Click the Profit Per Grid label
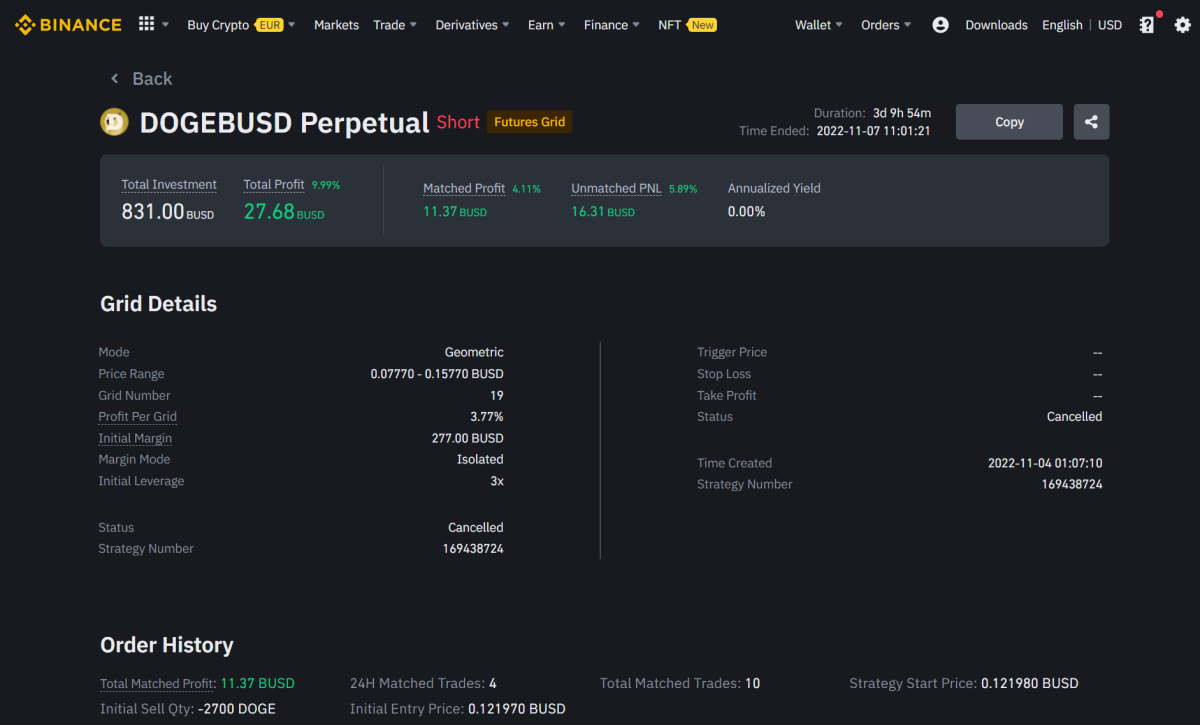1200x725 pixels. (x=137, y=417)
